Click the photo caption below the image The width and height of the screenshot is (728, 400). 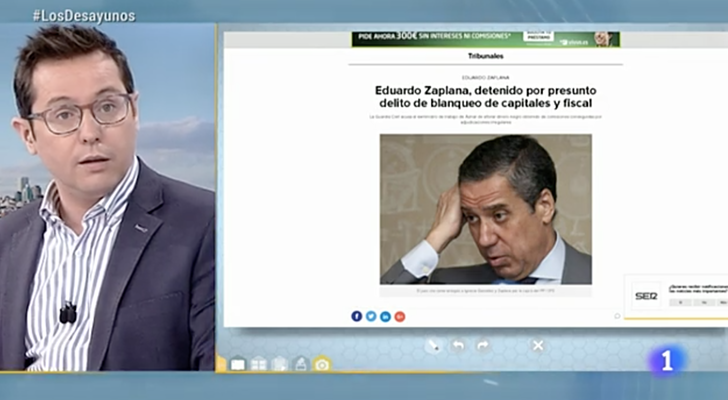tap(486, 291)
